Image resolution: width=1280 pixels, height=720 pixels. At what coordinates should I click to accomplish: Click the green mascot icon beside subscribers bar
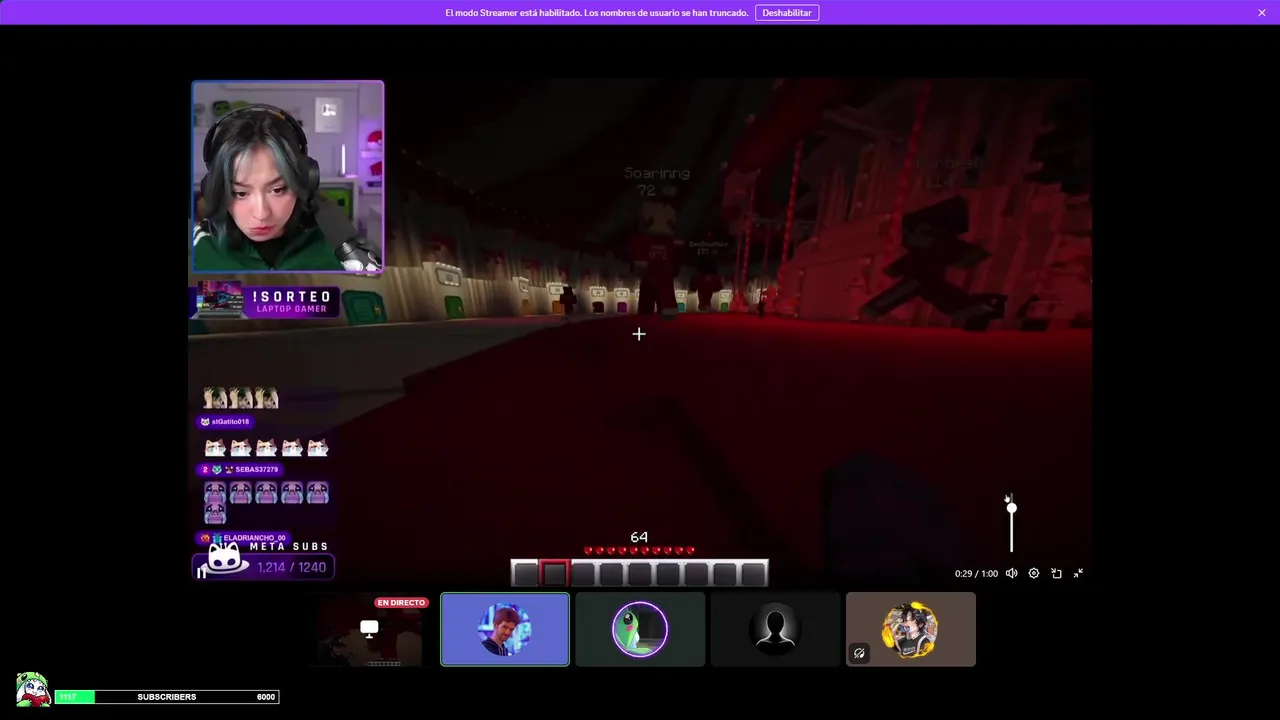click(33, 690)
